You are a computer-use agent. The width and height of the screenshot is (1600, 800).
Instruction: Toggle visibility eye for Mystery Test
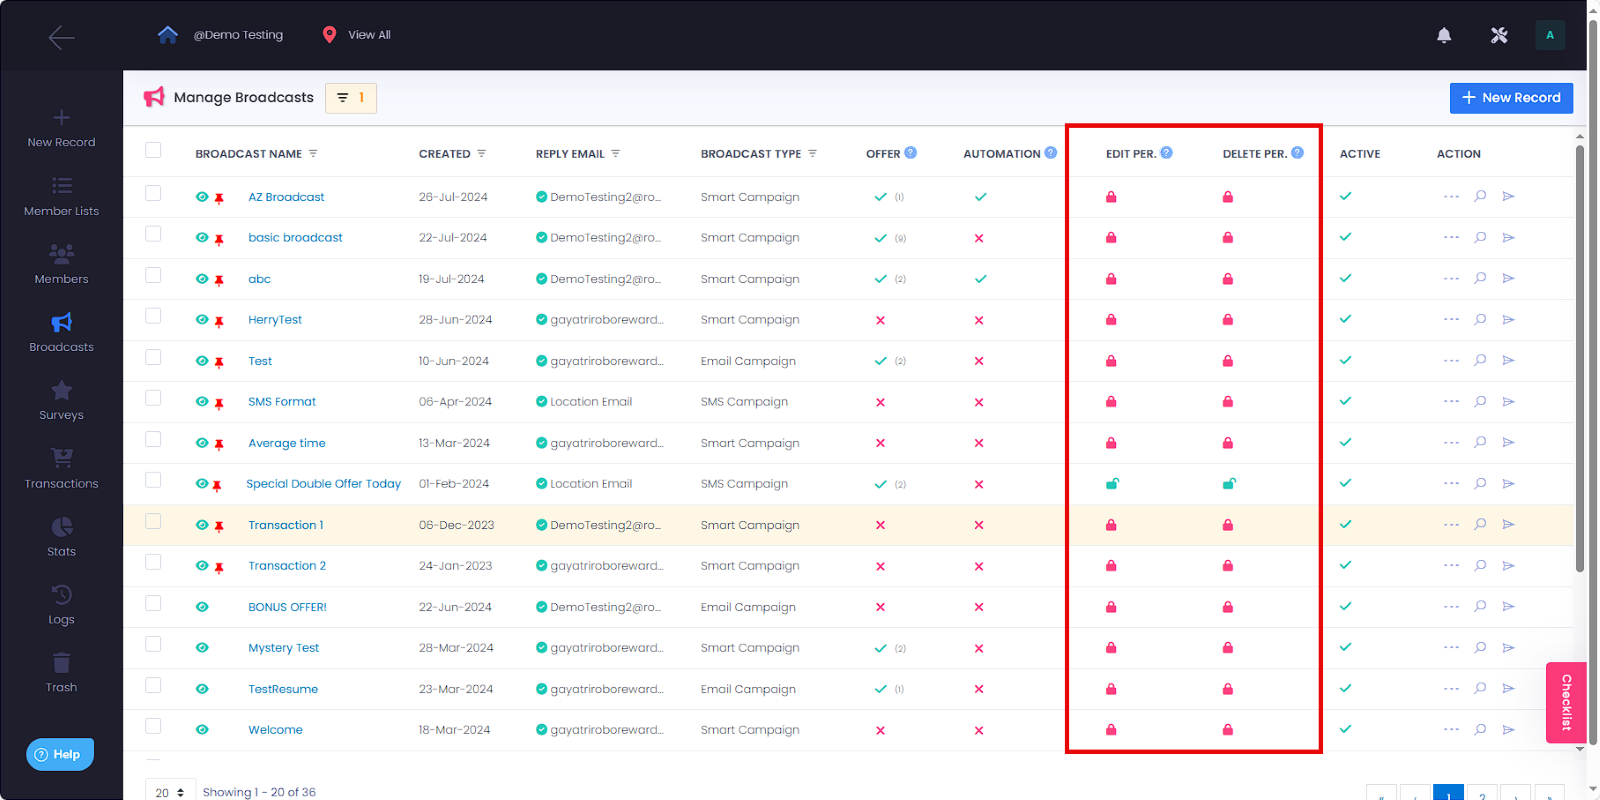click(x=202, y=648)
